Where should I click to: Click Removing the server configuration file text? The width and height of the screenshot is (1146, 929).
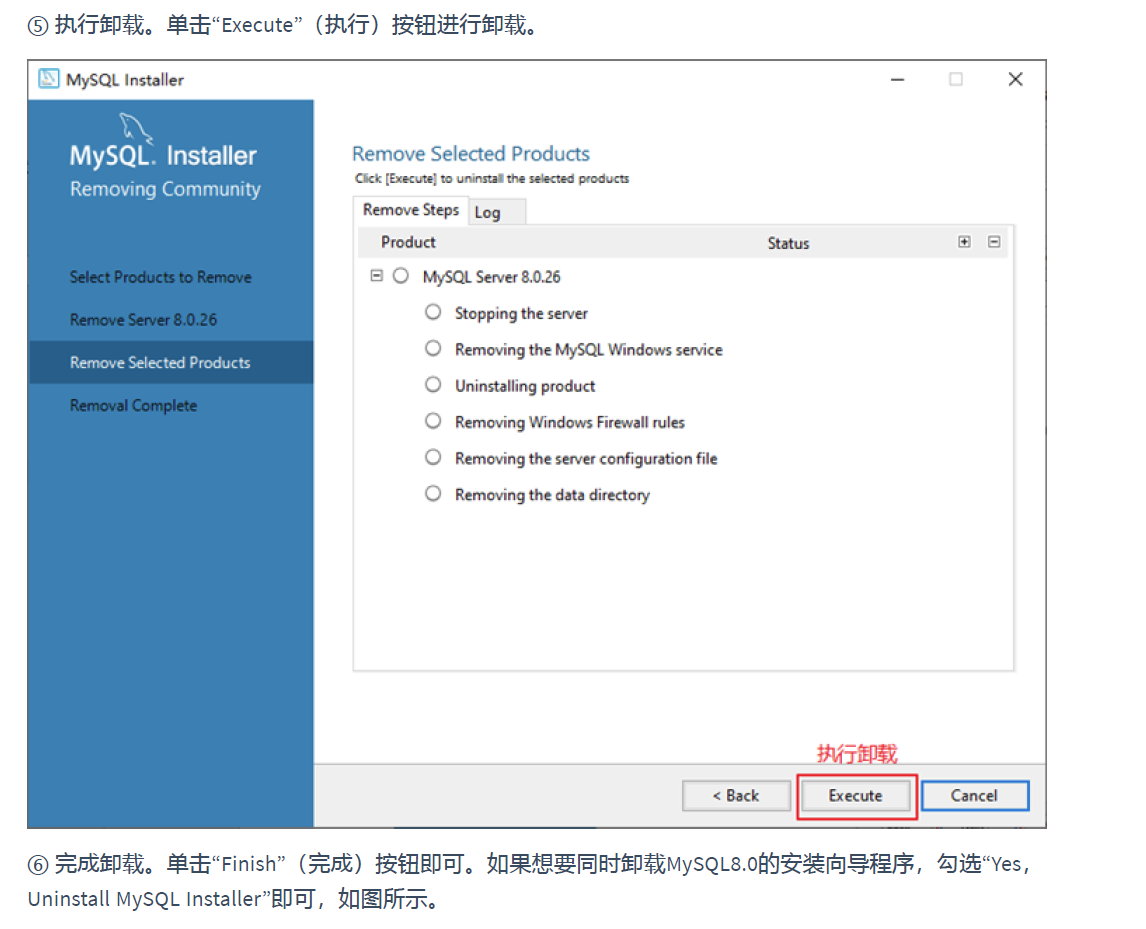coord(585,458)
